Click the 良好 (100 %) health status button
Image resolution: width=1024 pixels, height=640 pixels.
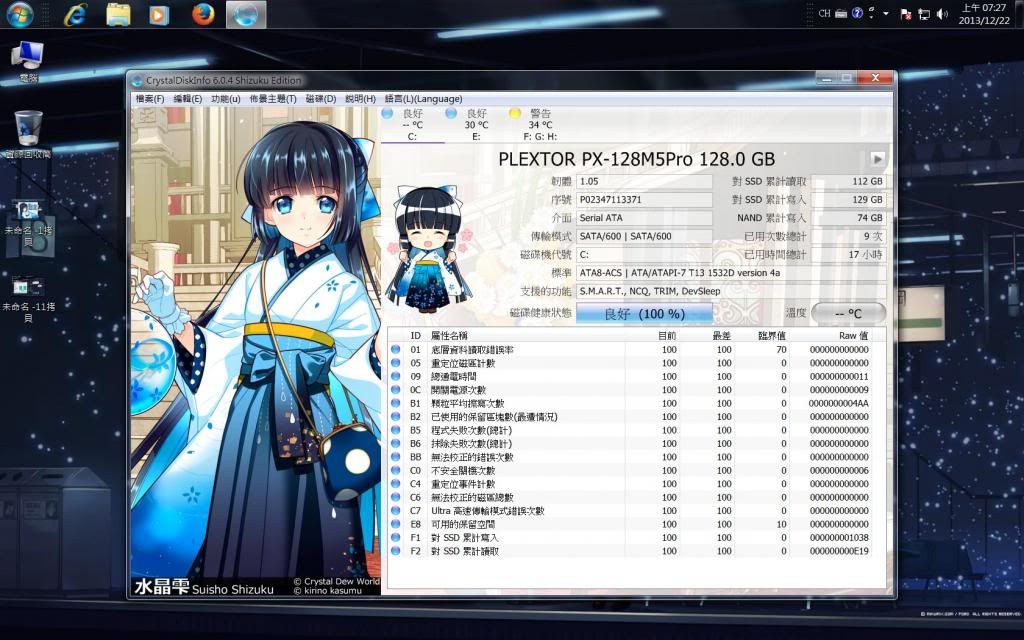click(644, 313)
